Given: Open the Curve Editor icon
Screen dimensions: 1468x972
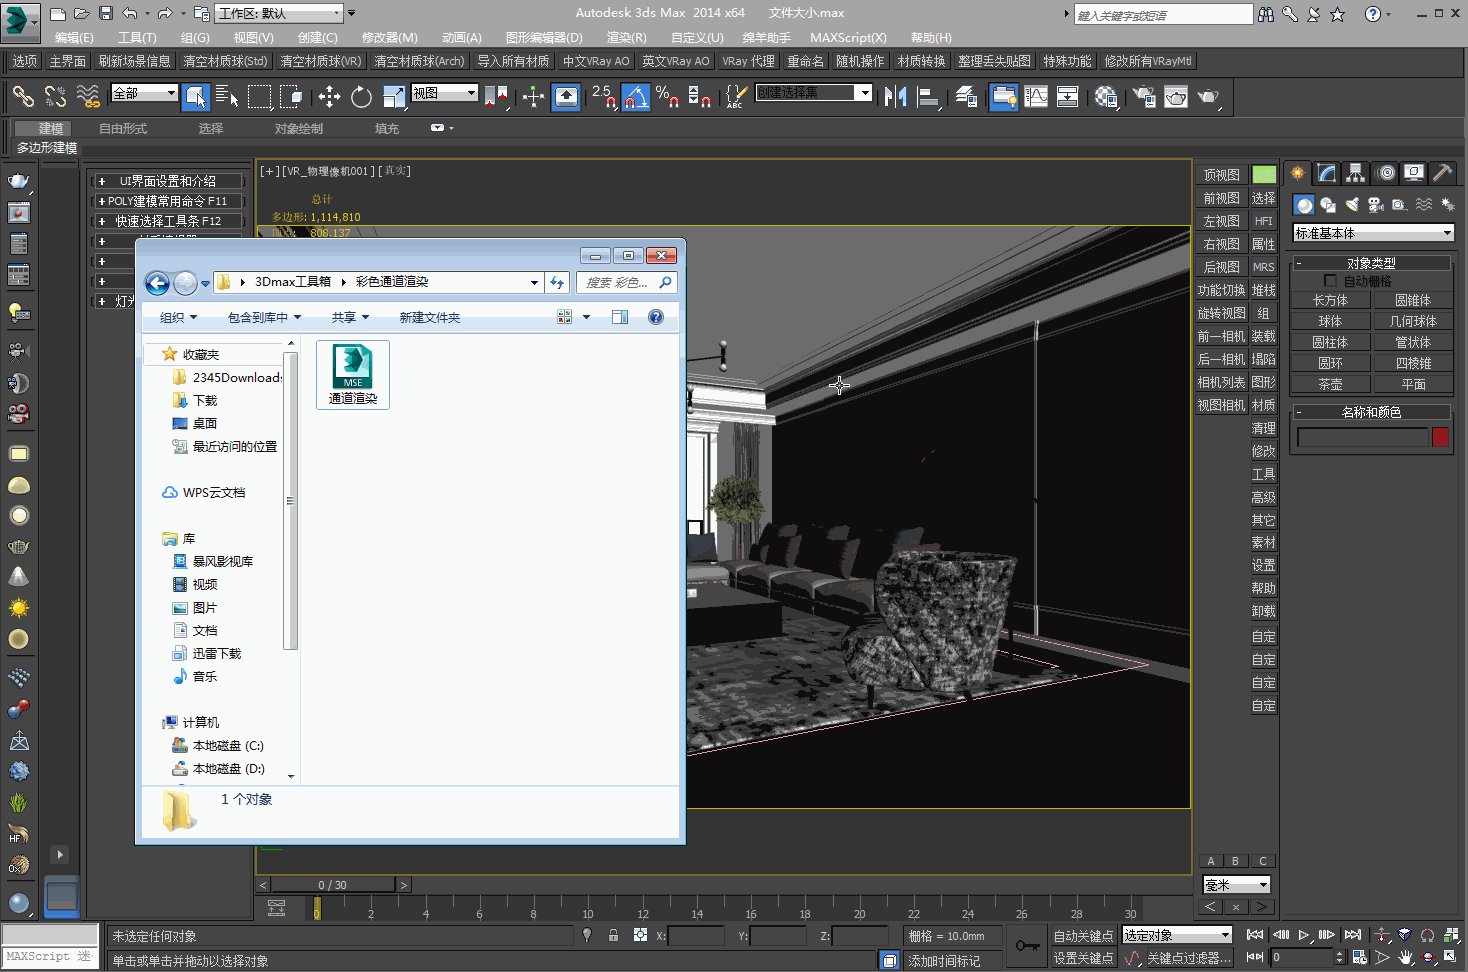Looking at the screenshot, I should 1036,96.
